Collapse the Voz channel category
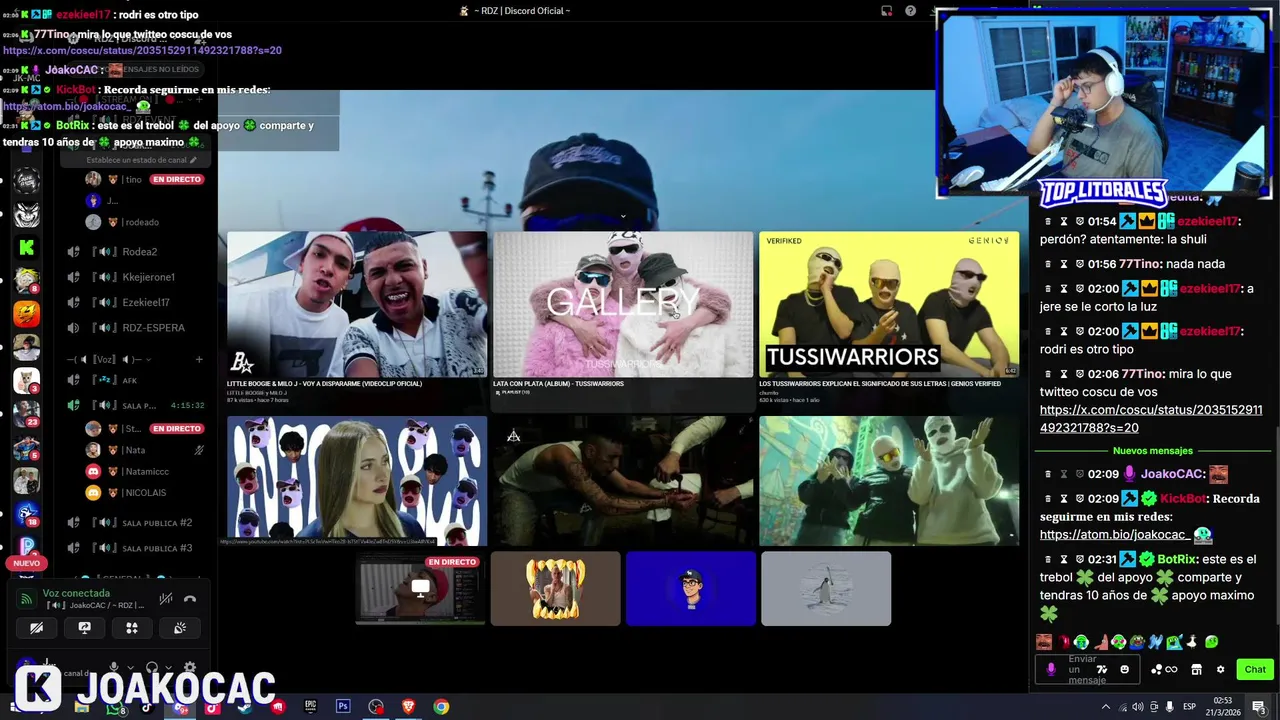1280x720 pixels. point(108,359)
